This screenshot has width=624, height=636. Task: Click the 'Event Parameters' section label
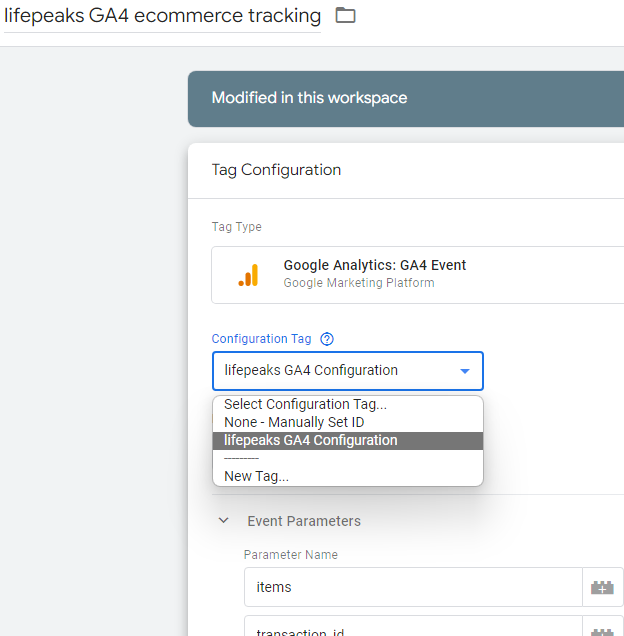[x=304, y=521]
